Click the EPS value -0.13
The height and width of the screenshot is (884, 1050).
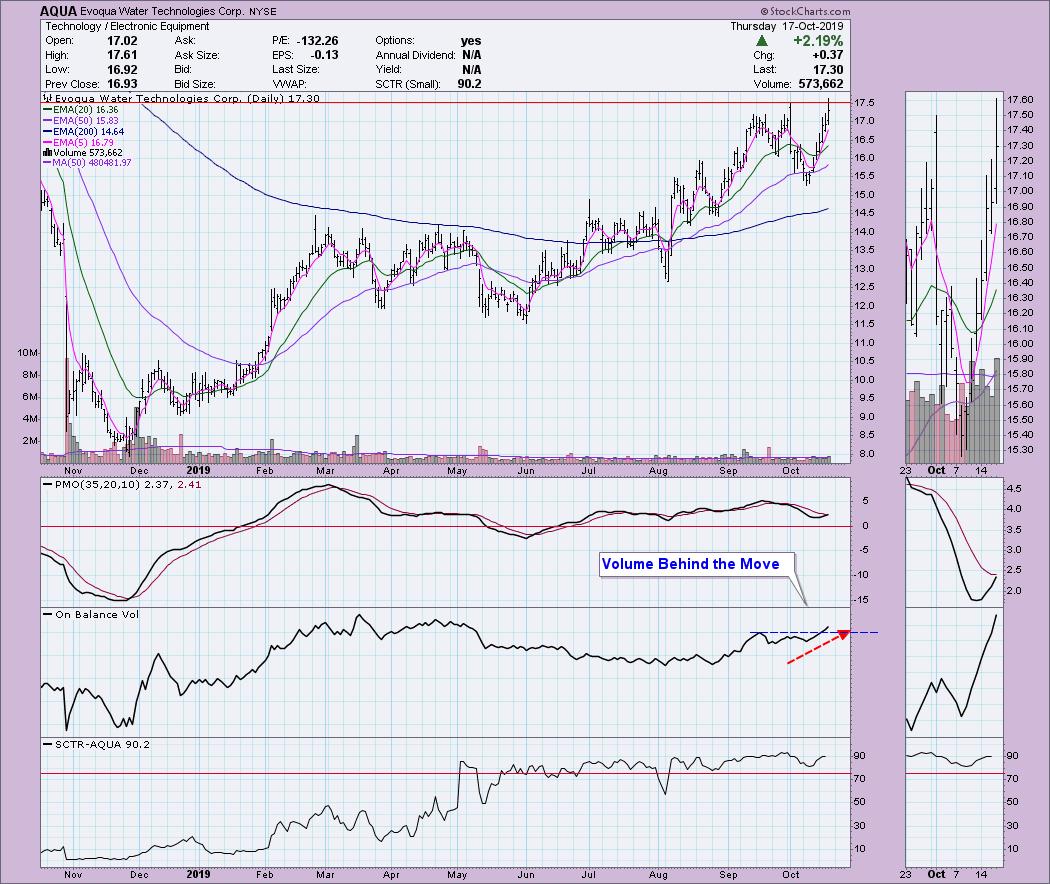coord(324,55)
